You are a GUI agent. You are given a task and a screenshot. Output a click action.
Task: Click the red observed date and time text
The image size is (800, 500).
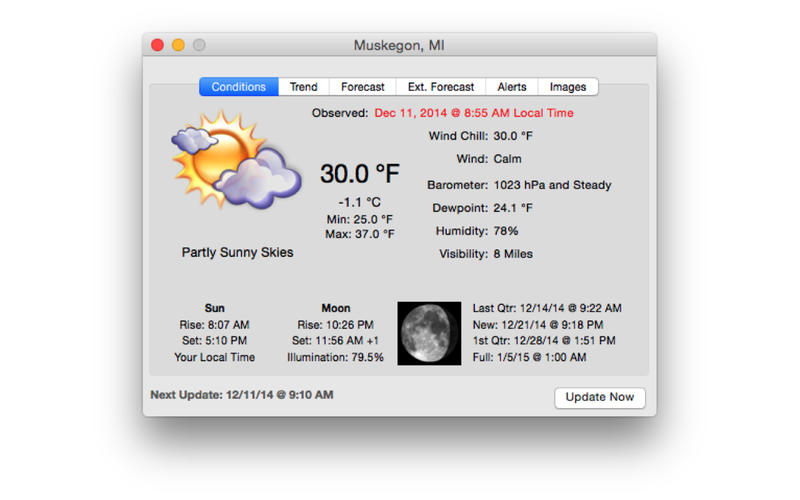click(474, 113)
